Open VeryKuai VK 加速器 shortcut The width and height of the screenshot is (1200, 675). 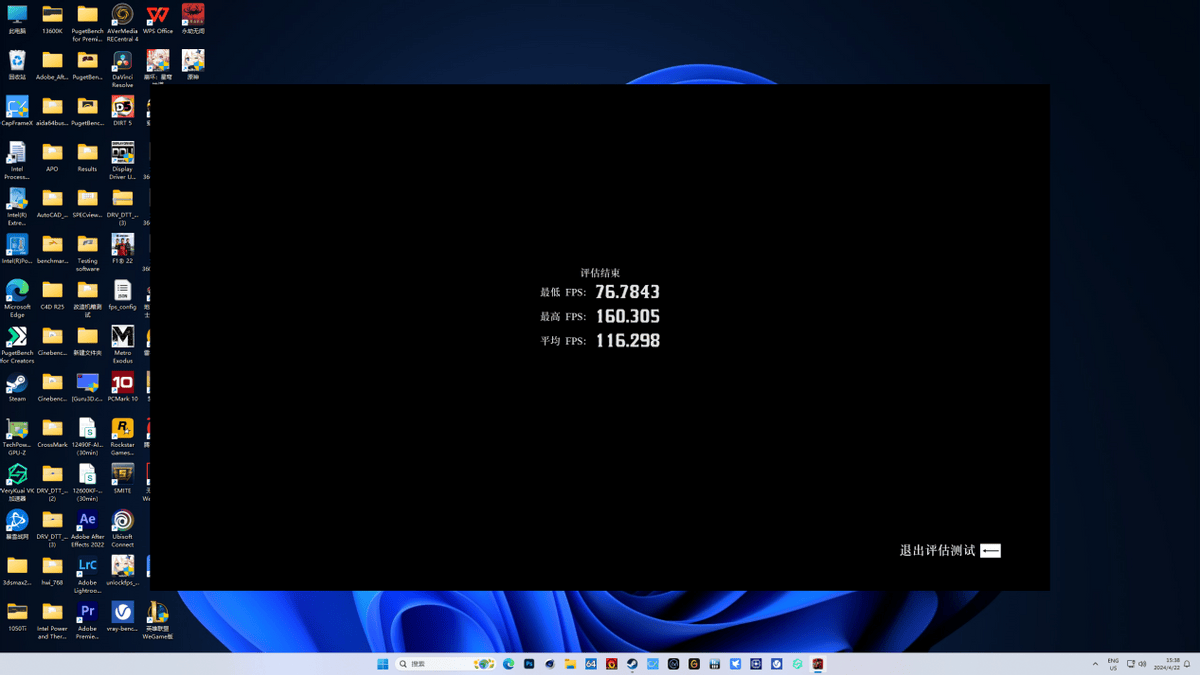pos(17,482)
